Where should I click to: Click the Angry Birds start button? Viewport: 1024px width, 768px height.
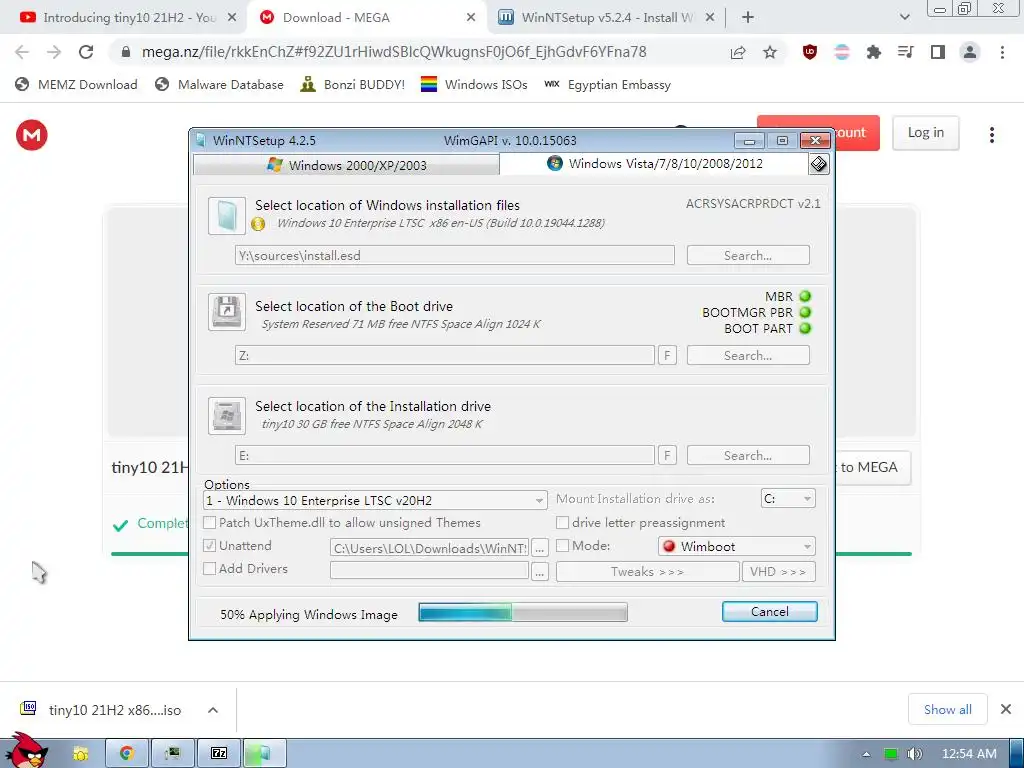pyautogui.click(x=26, y=751)
